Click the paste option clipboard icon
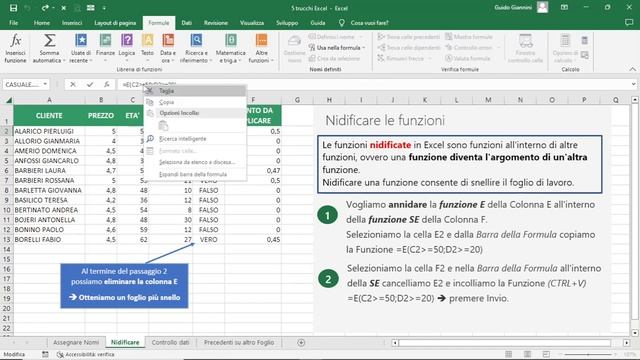640x360 pixels. pos(163,126)
